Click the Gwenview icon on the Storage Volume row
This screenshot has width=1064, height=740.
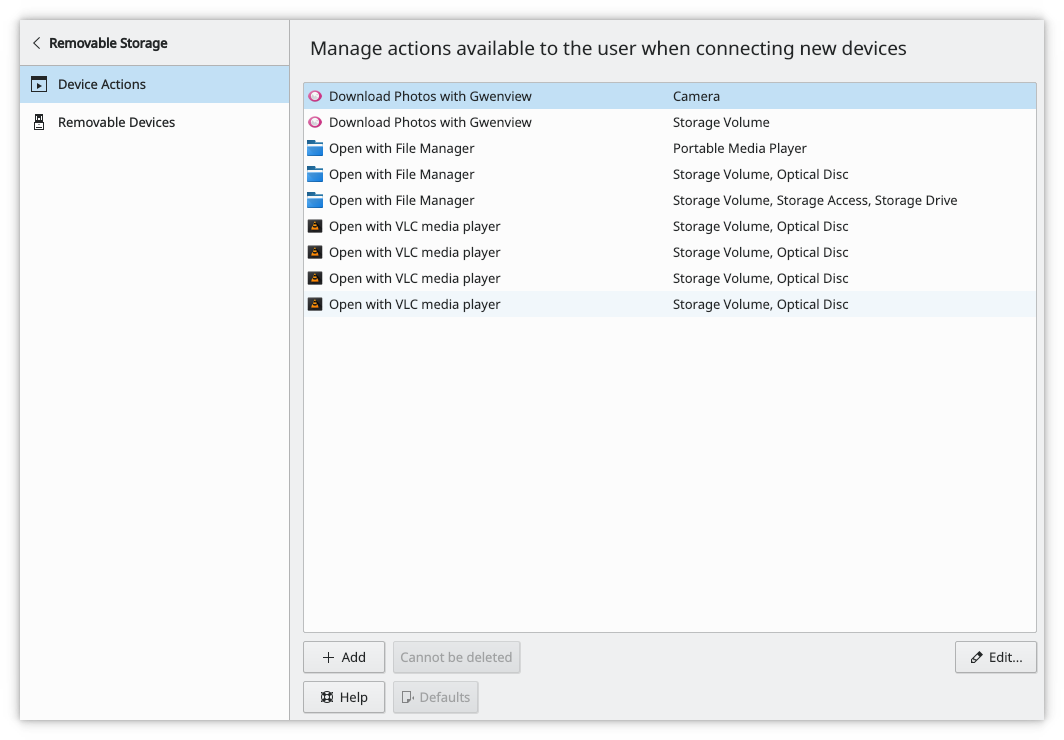(313, 122)
